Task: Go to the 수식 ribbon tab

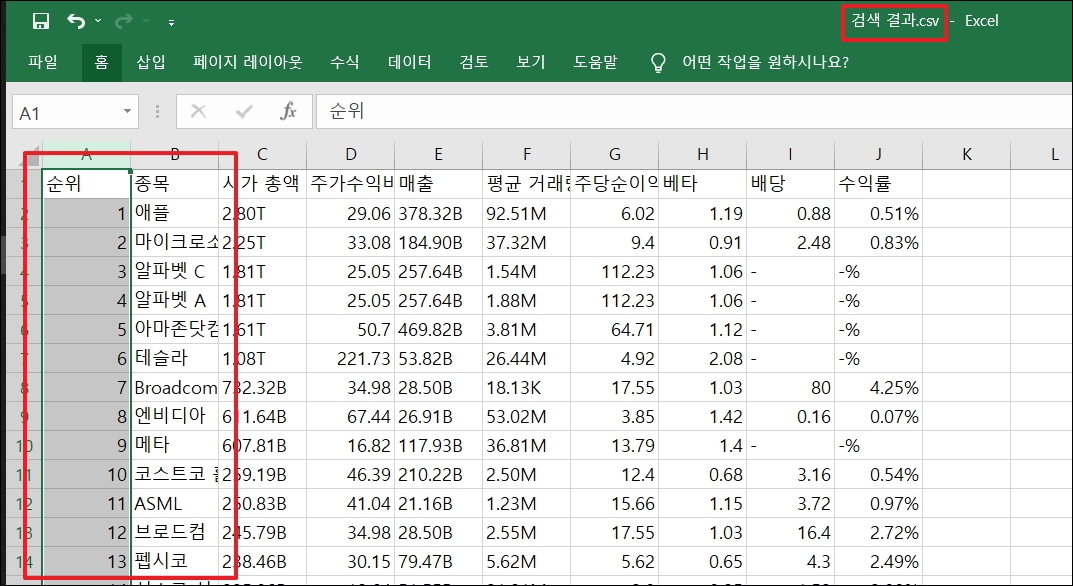Action: 344,62
